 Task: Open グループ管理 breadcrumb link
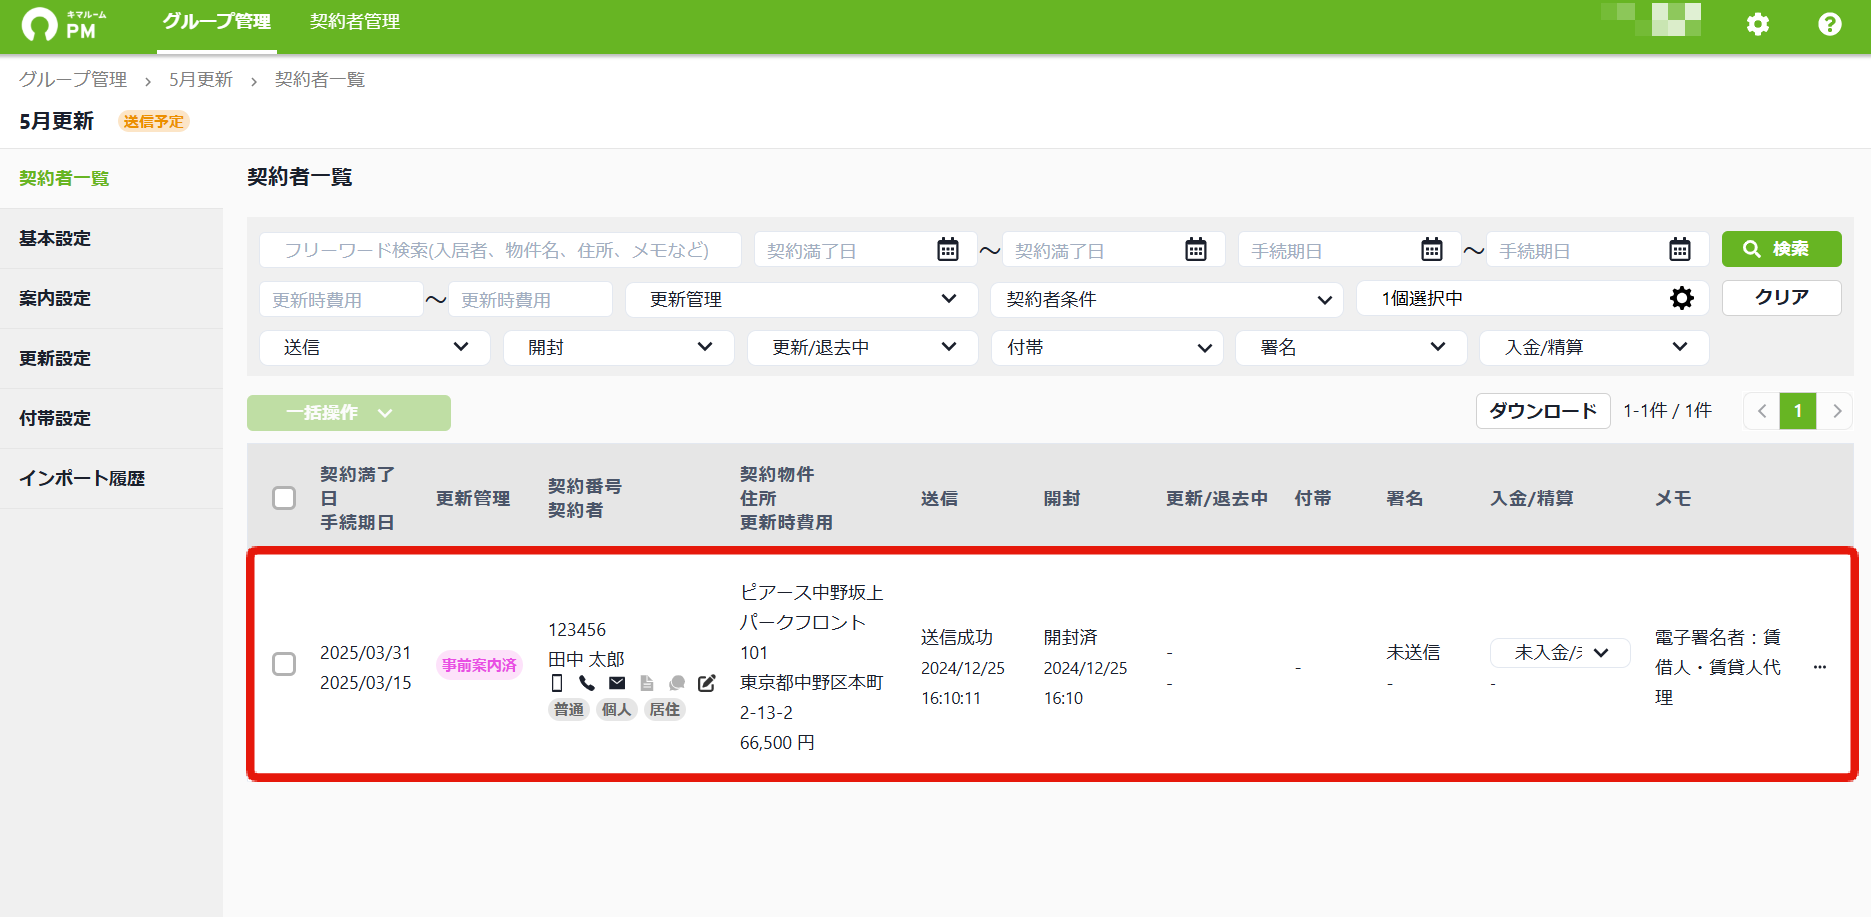coord(73,79)
